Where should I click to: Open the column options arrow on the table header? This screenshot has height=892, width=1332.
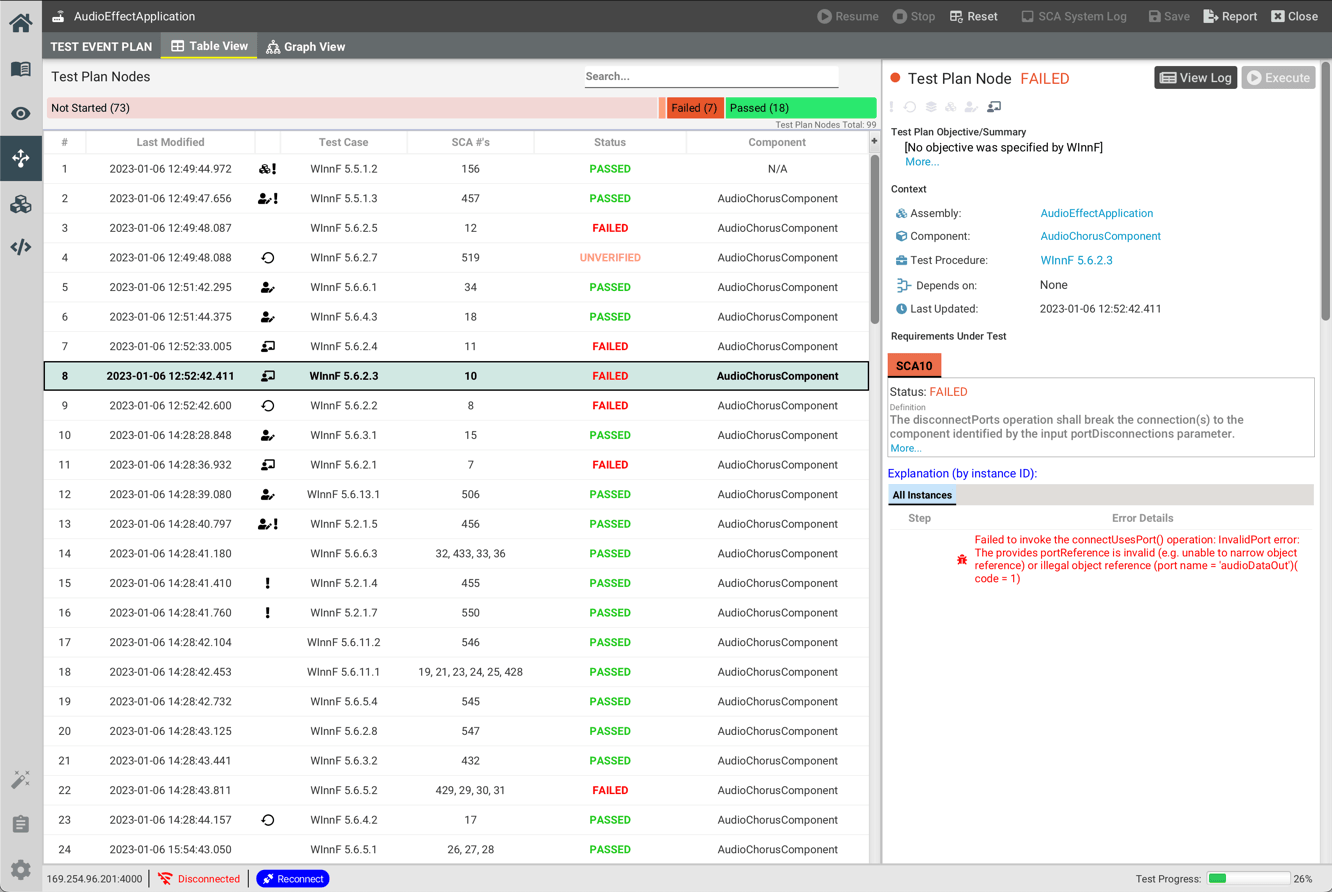872,140
